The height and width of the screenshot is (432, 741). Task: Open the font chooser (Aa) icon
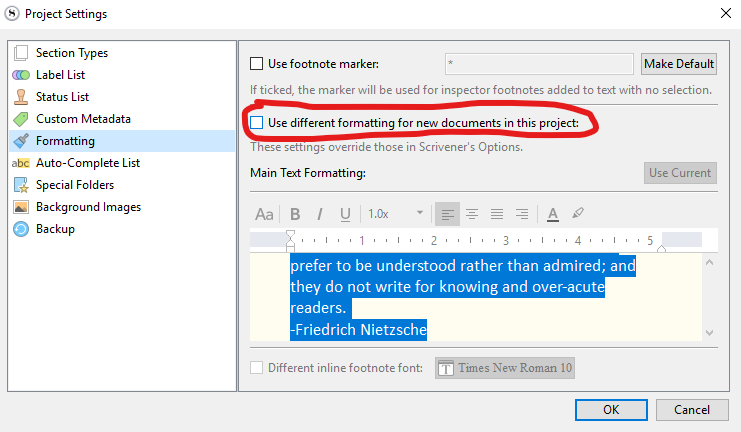265,213
